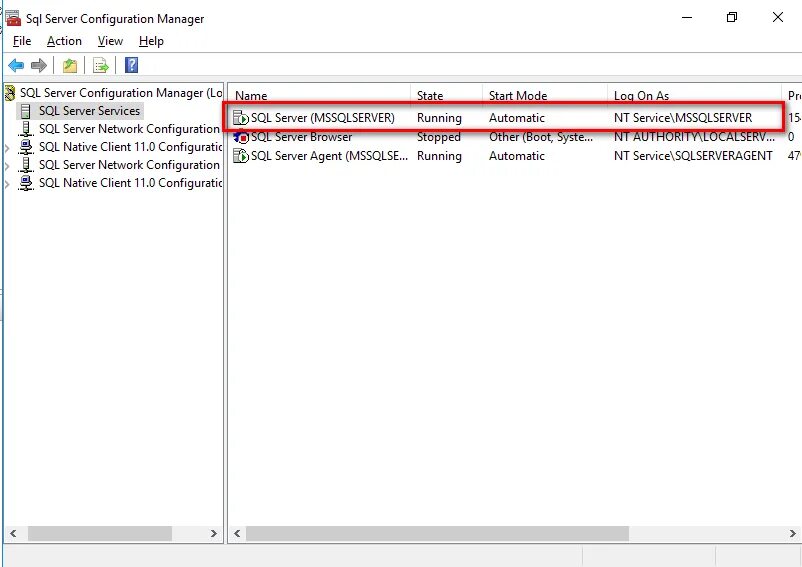Click the left tree pane horizontal scrollbar thumb

[100, 533]
